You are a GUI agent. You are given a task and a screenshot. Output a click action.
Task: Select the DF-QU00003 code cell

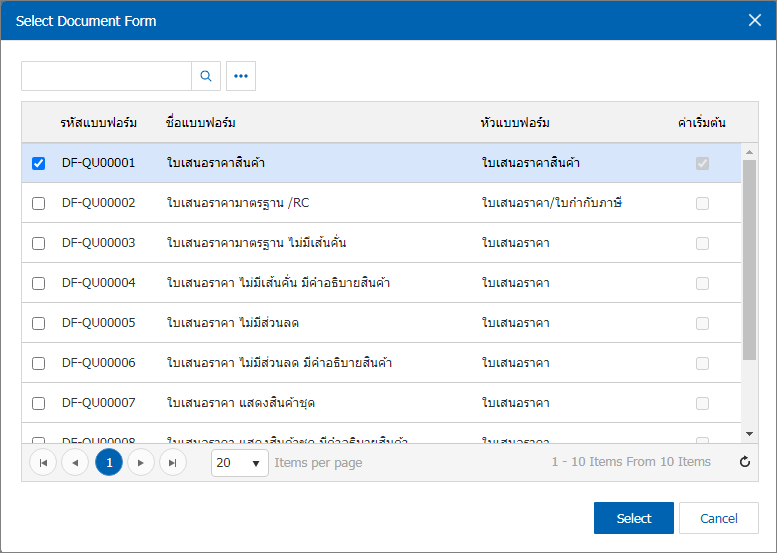(99, 243)
